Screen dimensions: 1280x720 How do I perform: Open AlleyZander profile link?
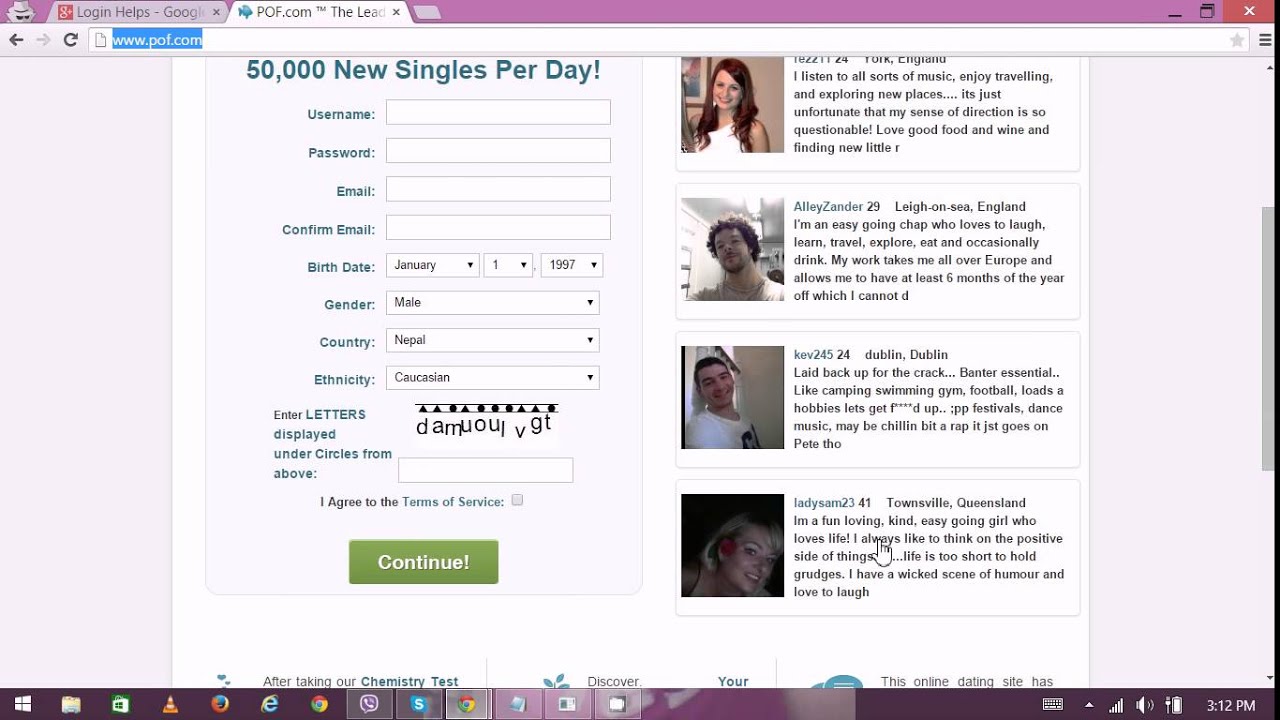click(x=828, y=207)
